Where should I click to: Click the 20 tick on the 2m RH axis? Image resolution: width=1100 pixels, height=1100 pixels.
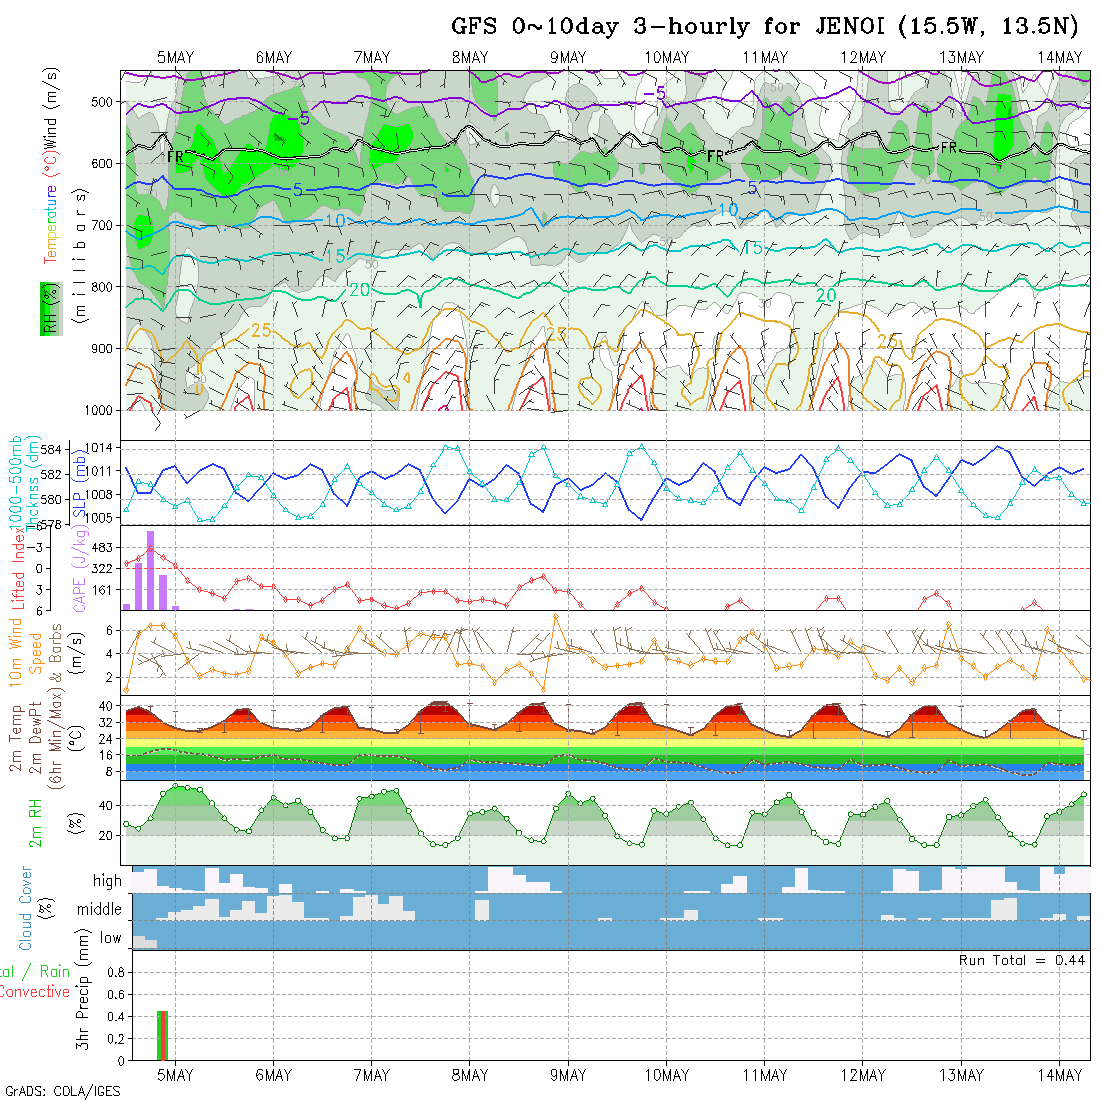pyautogui.click(x=106, y=836)
